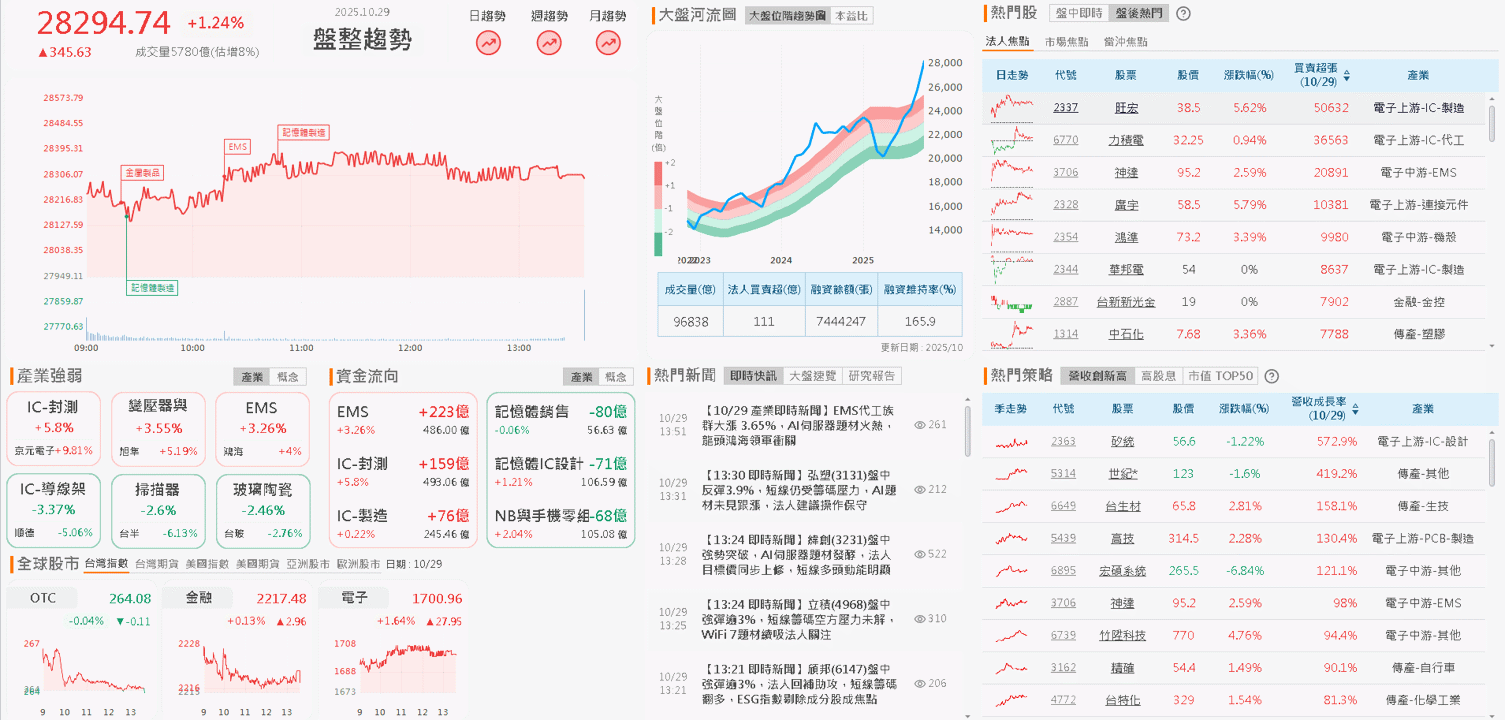Image resolution: width=1505 pixels, height=720 pixels.
Task: Open the quarterly sparkline chart for 矽統
Action: pyautogui.click(x=1010, y=441)
